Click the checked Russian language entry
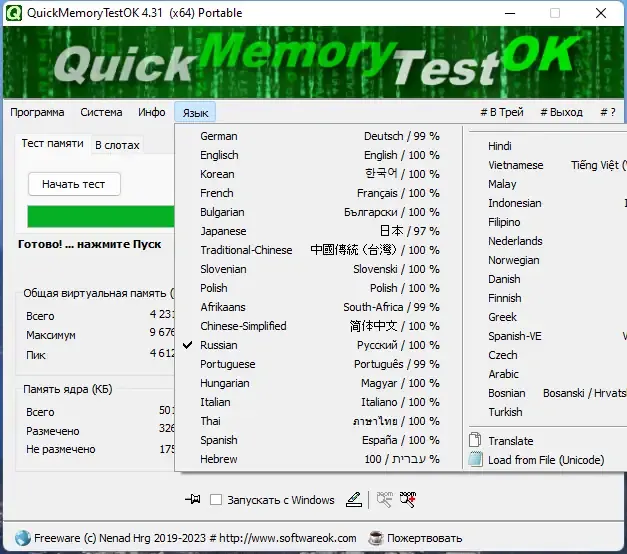Image resolution: width=627 pixels, height=554 pixels. [319, 345]
